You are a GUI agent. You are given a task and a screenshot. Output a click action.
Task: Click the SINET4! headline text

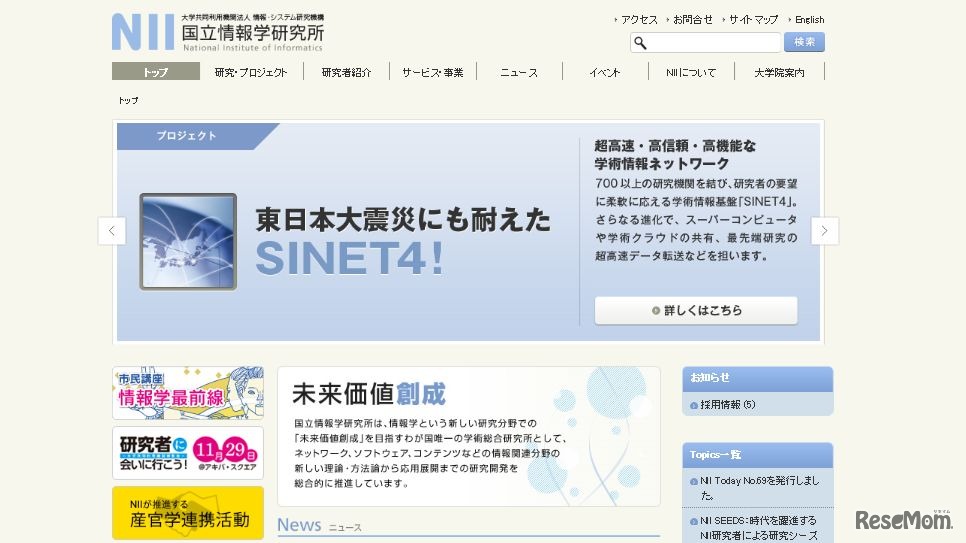click(x=349, y=258)
